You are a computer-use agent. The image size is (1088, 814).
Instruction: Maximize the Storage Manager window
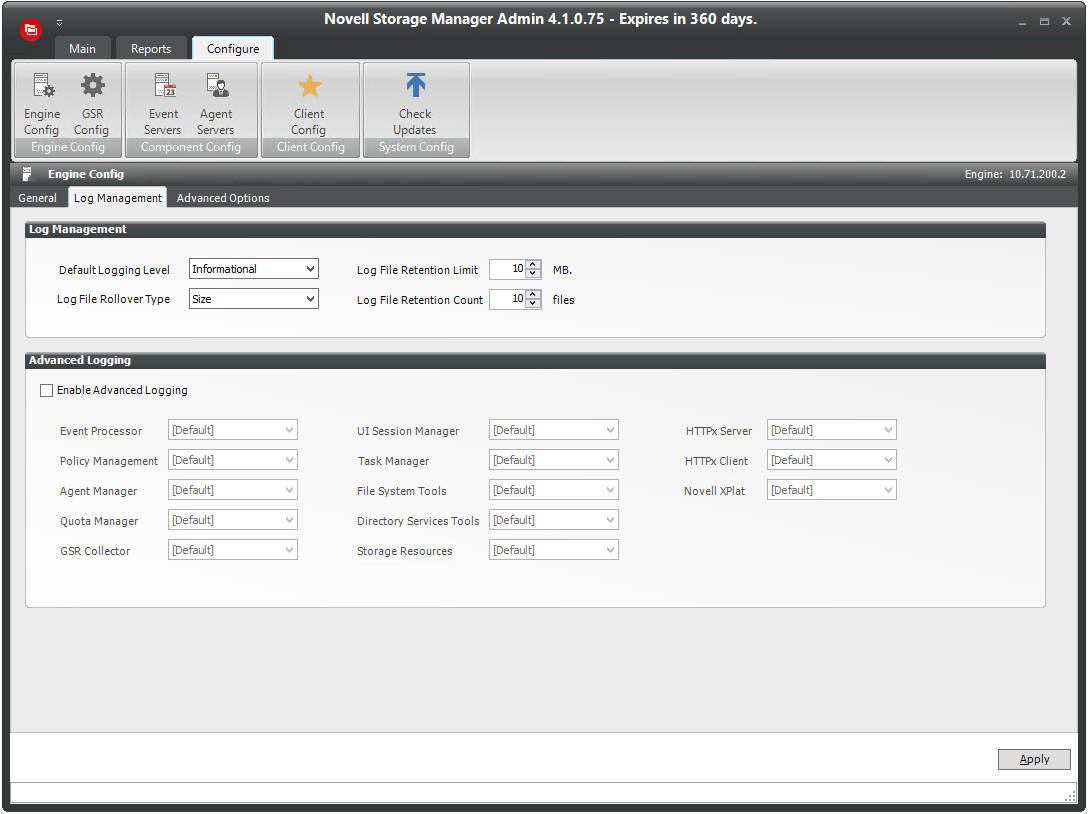tap(1044, 22)
